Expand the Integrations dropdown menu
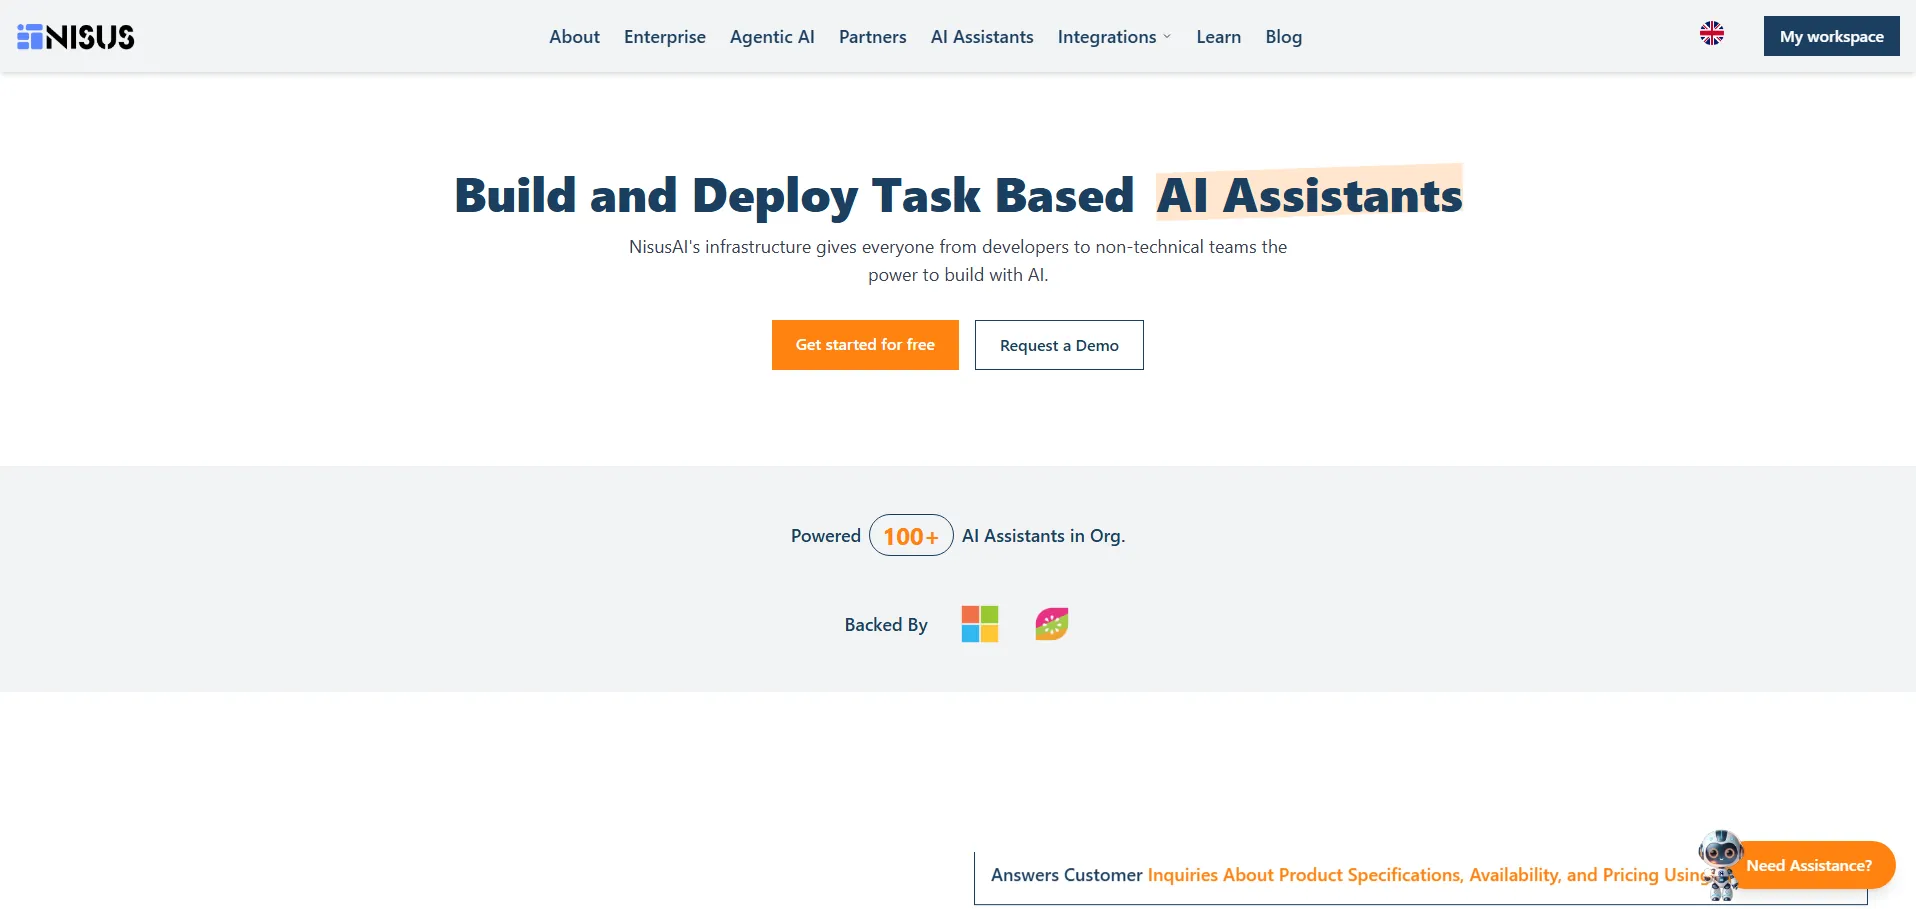The image size is (1916, 909). [x=1113, y=37]
